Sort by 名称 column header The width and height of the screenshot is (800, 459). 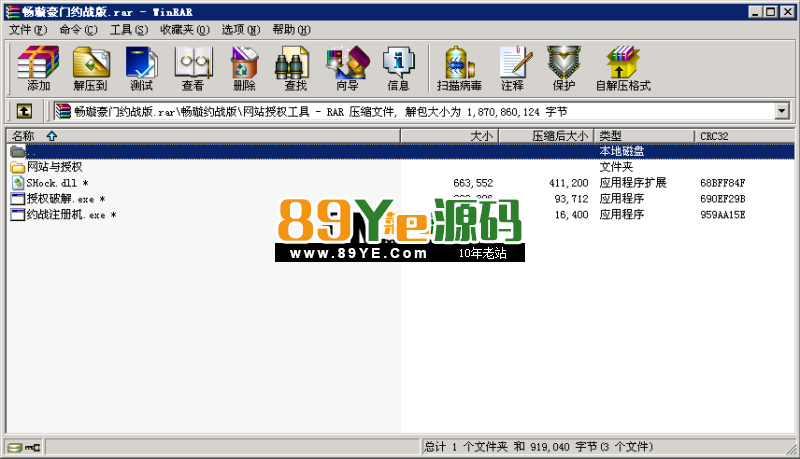[x=203, y=136]
